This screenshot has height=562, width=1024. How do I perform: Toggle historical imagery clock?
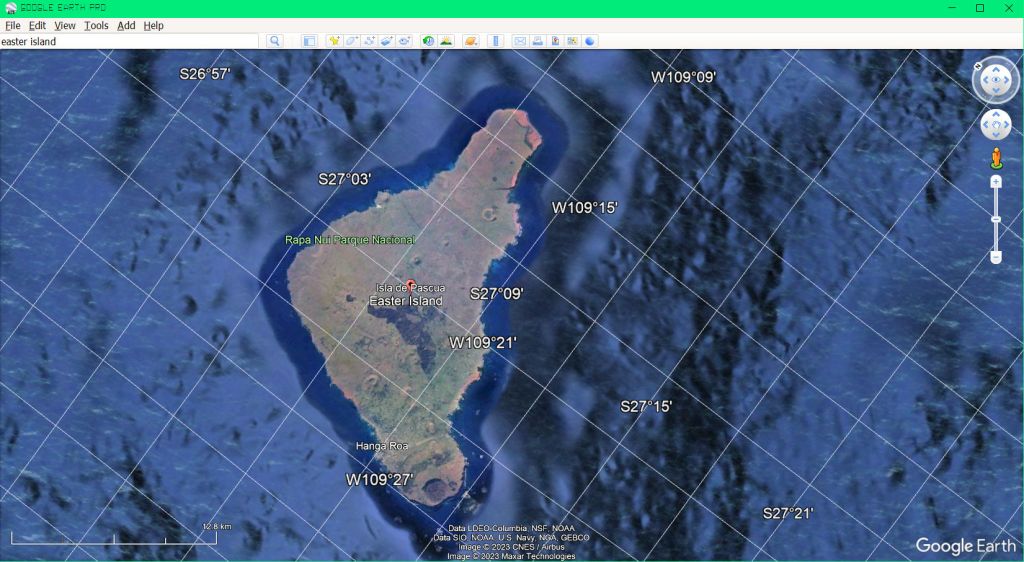coord(428,41)
